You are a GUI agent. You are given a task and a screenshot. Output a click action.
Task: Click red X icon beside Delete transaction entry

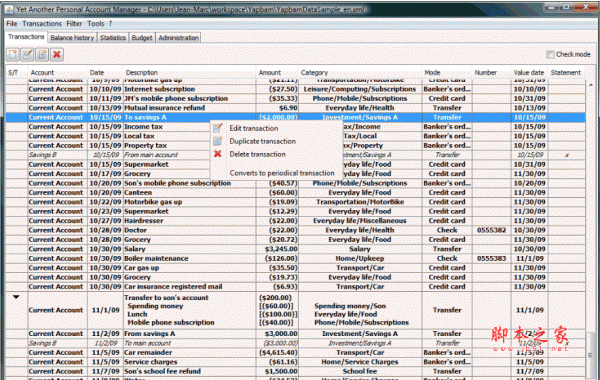(x=218, y=154)
